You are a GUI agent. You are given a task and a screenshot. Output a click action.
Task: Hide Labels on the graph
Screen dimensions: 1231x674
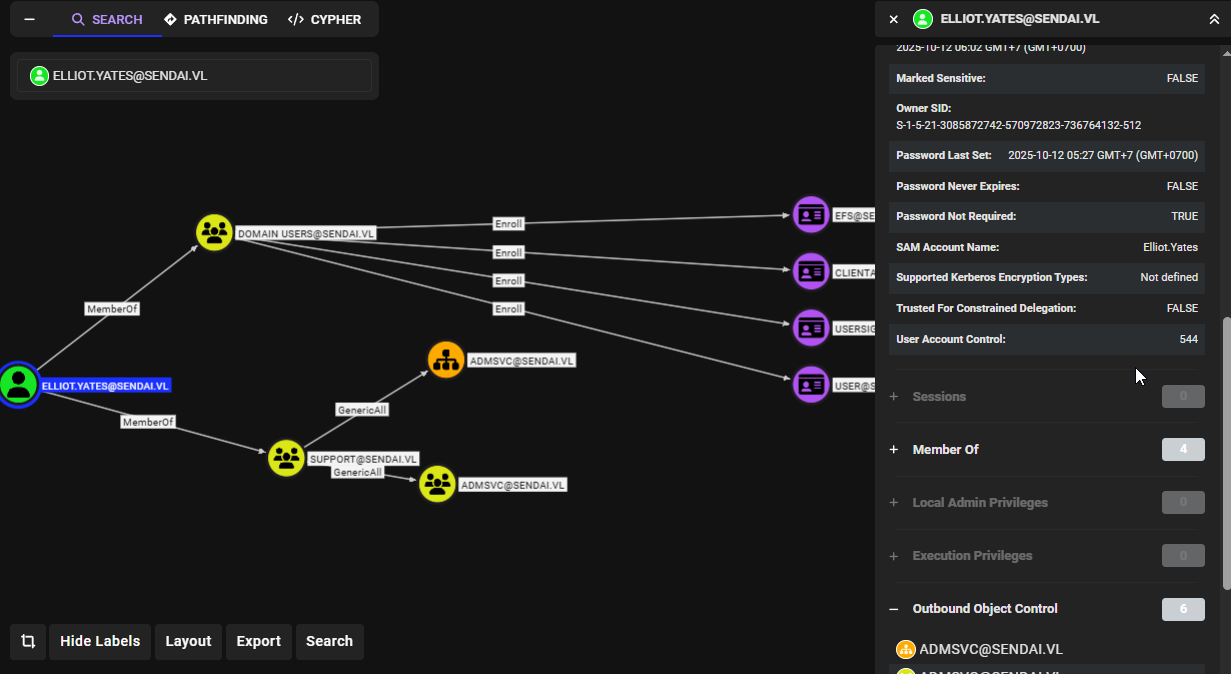(x=100, y=642)
